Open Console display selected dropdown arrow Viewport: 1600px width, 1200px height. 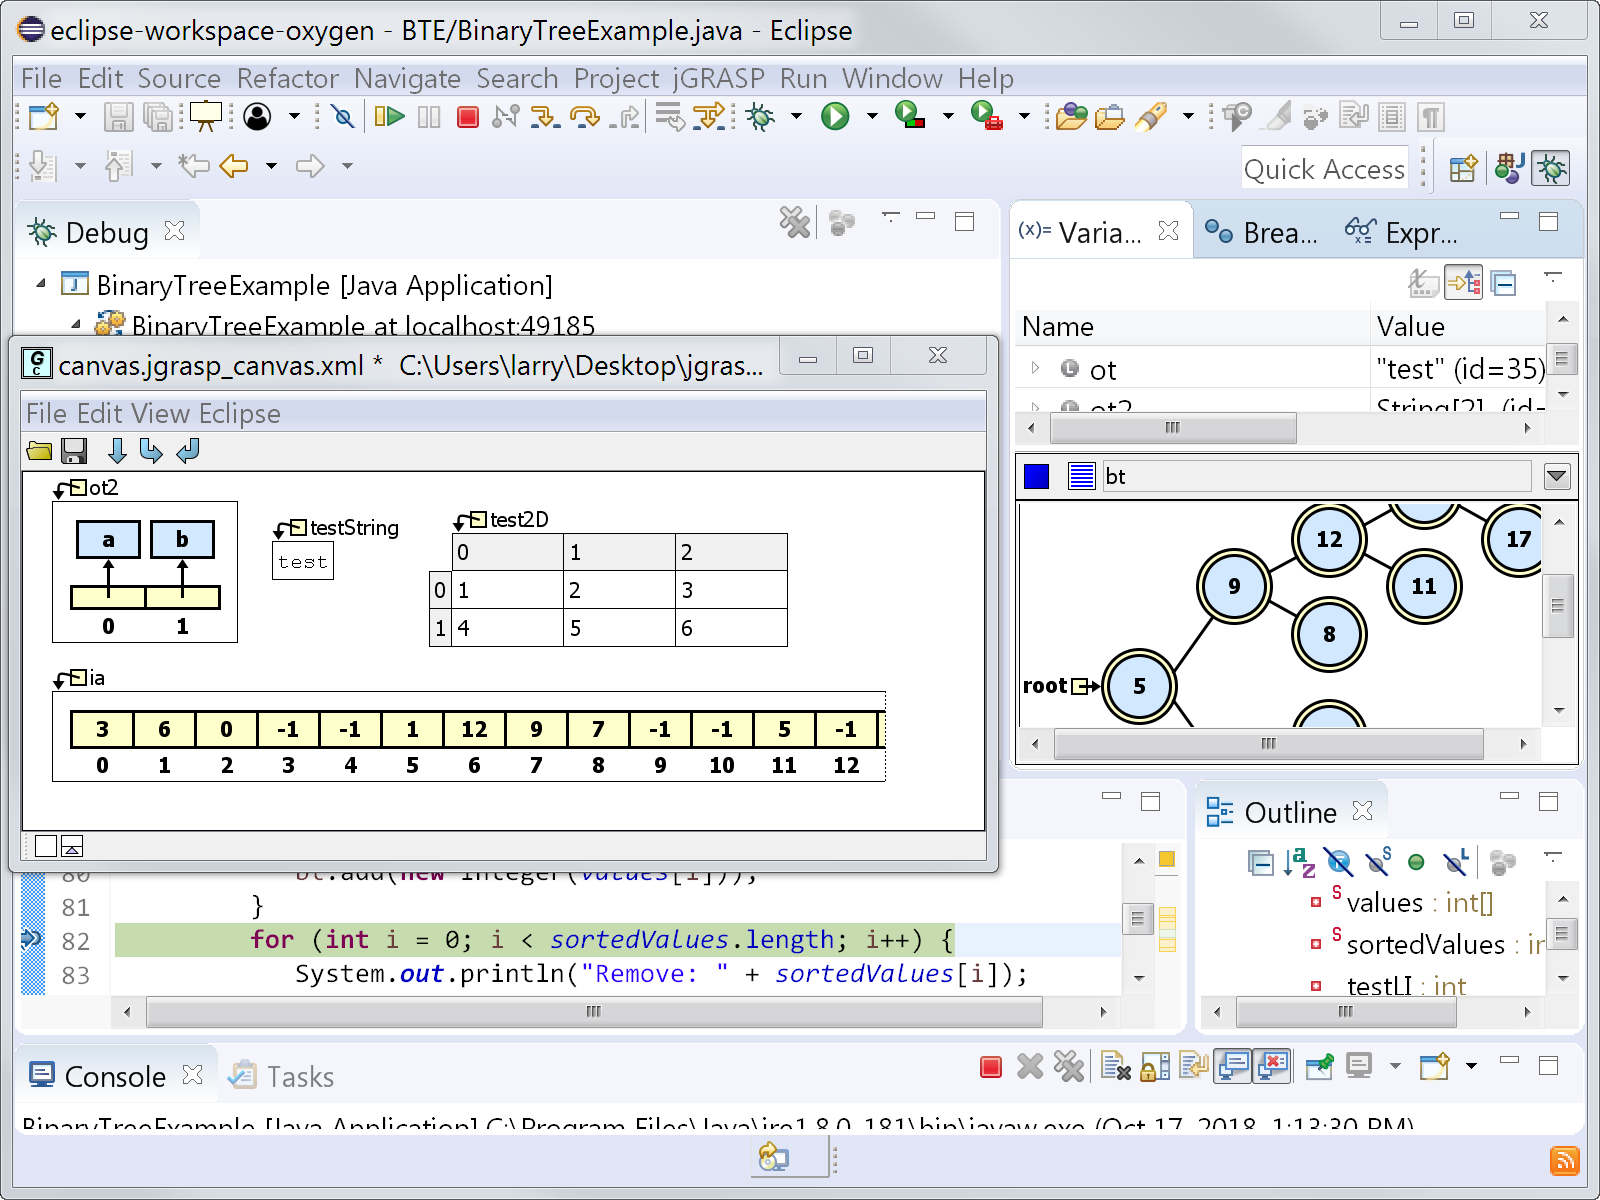pyautogui.click(x=1395, y=1067)
